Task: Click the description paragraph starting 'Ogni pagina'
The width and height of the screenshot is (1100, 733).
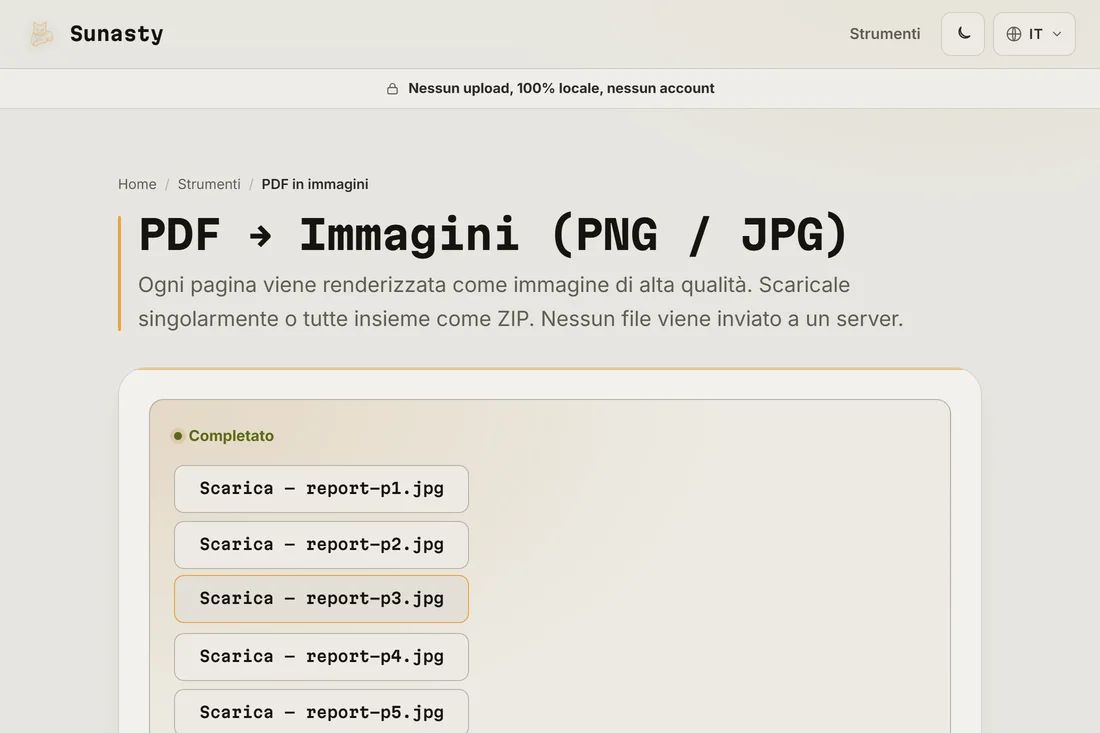Action: 521,302
